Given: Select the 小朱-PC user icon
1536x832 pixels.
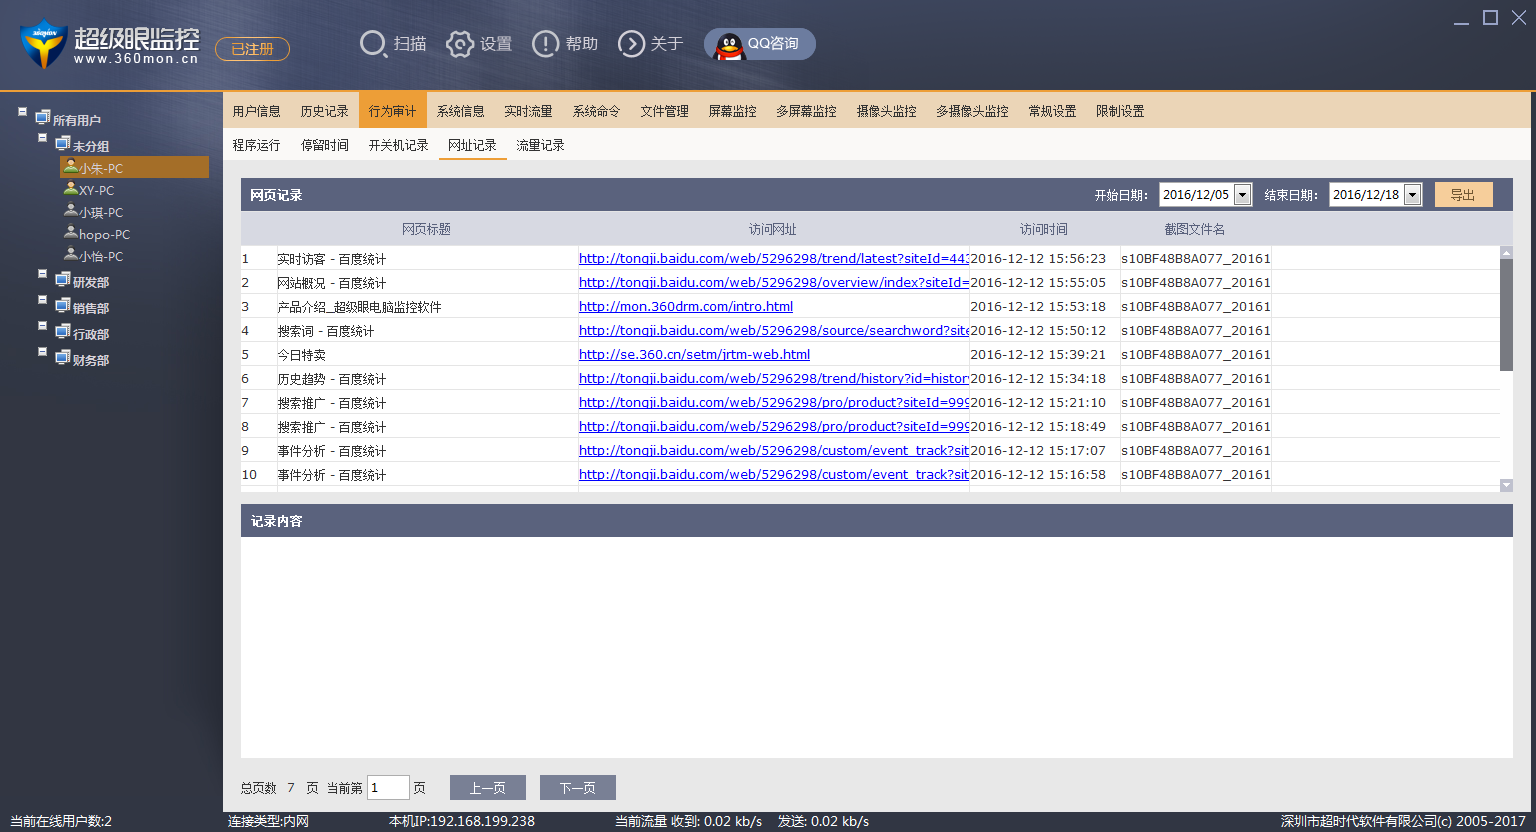Looking at the screenshot, I should (70, 167).
